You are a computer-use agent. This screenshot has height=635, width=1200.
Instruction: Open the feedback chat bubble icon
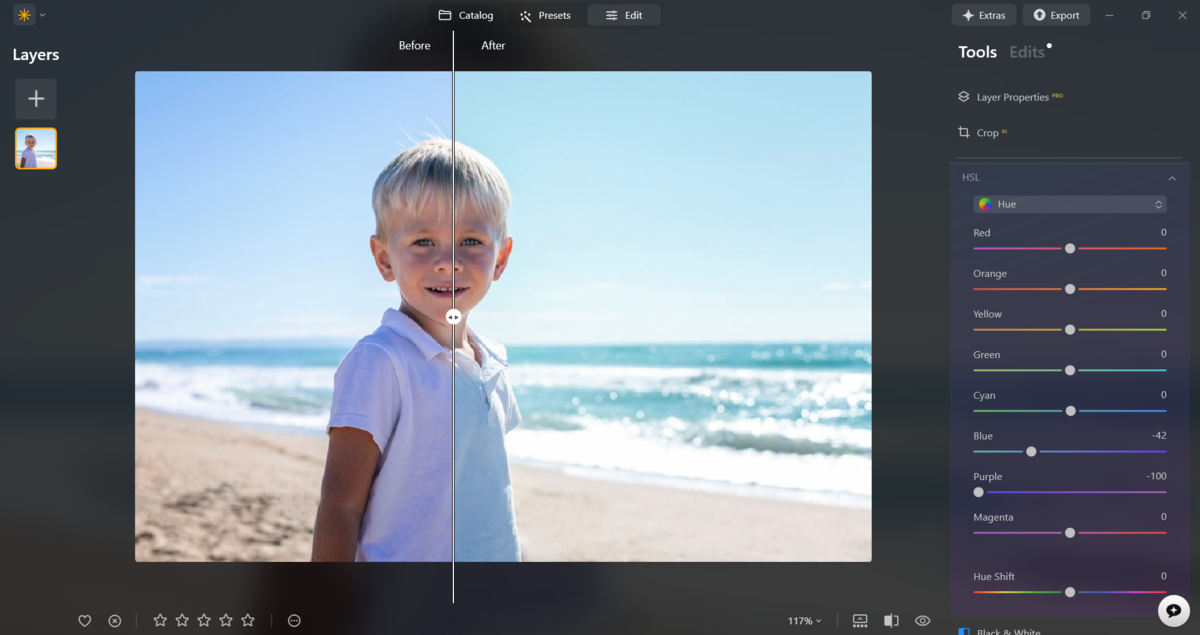[1174, 609]
